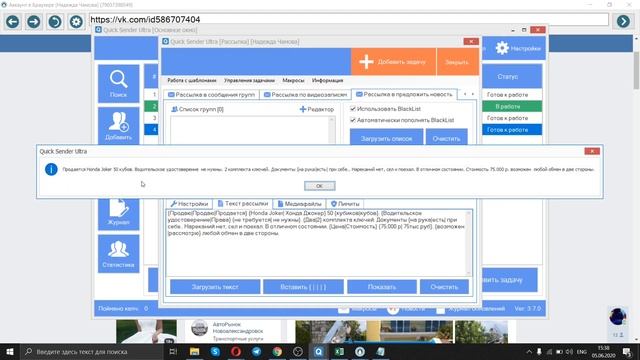Click the browser back arrow button
Screen dimensions: 640x360
click(x=13, y=21)
